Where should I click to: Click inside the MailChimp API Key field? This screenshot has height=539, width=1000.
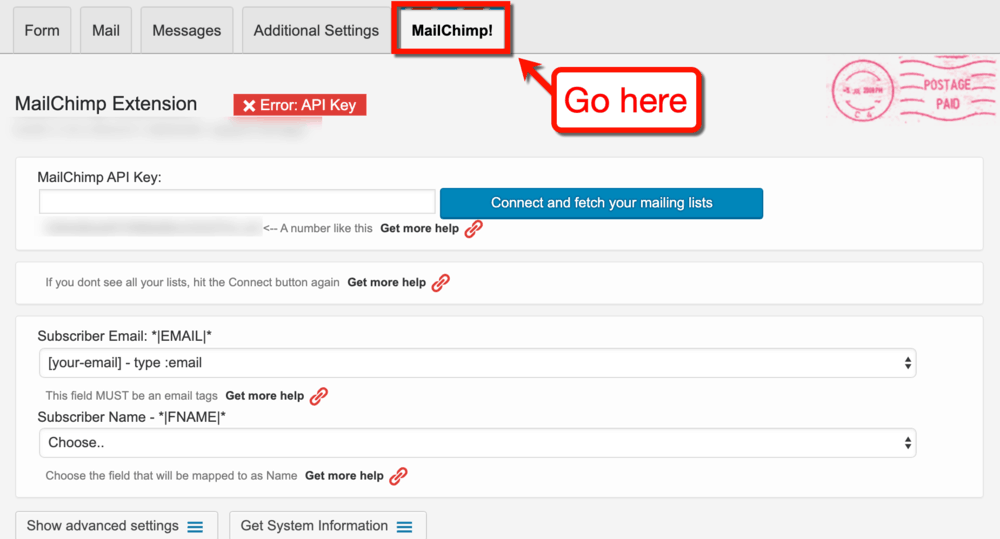click(x=237, y=202)
